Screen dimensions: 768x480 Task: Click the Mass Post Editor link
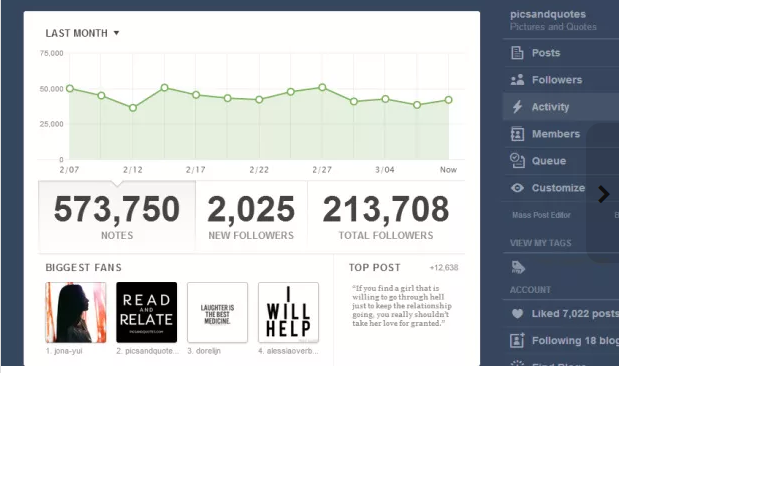[x=541, y=215]
